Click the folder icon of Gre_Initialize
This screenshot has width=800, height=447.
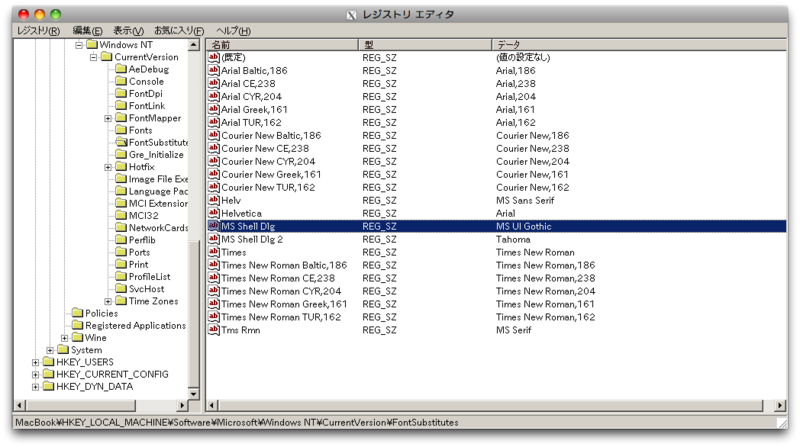click(x=121, y=155)
